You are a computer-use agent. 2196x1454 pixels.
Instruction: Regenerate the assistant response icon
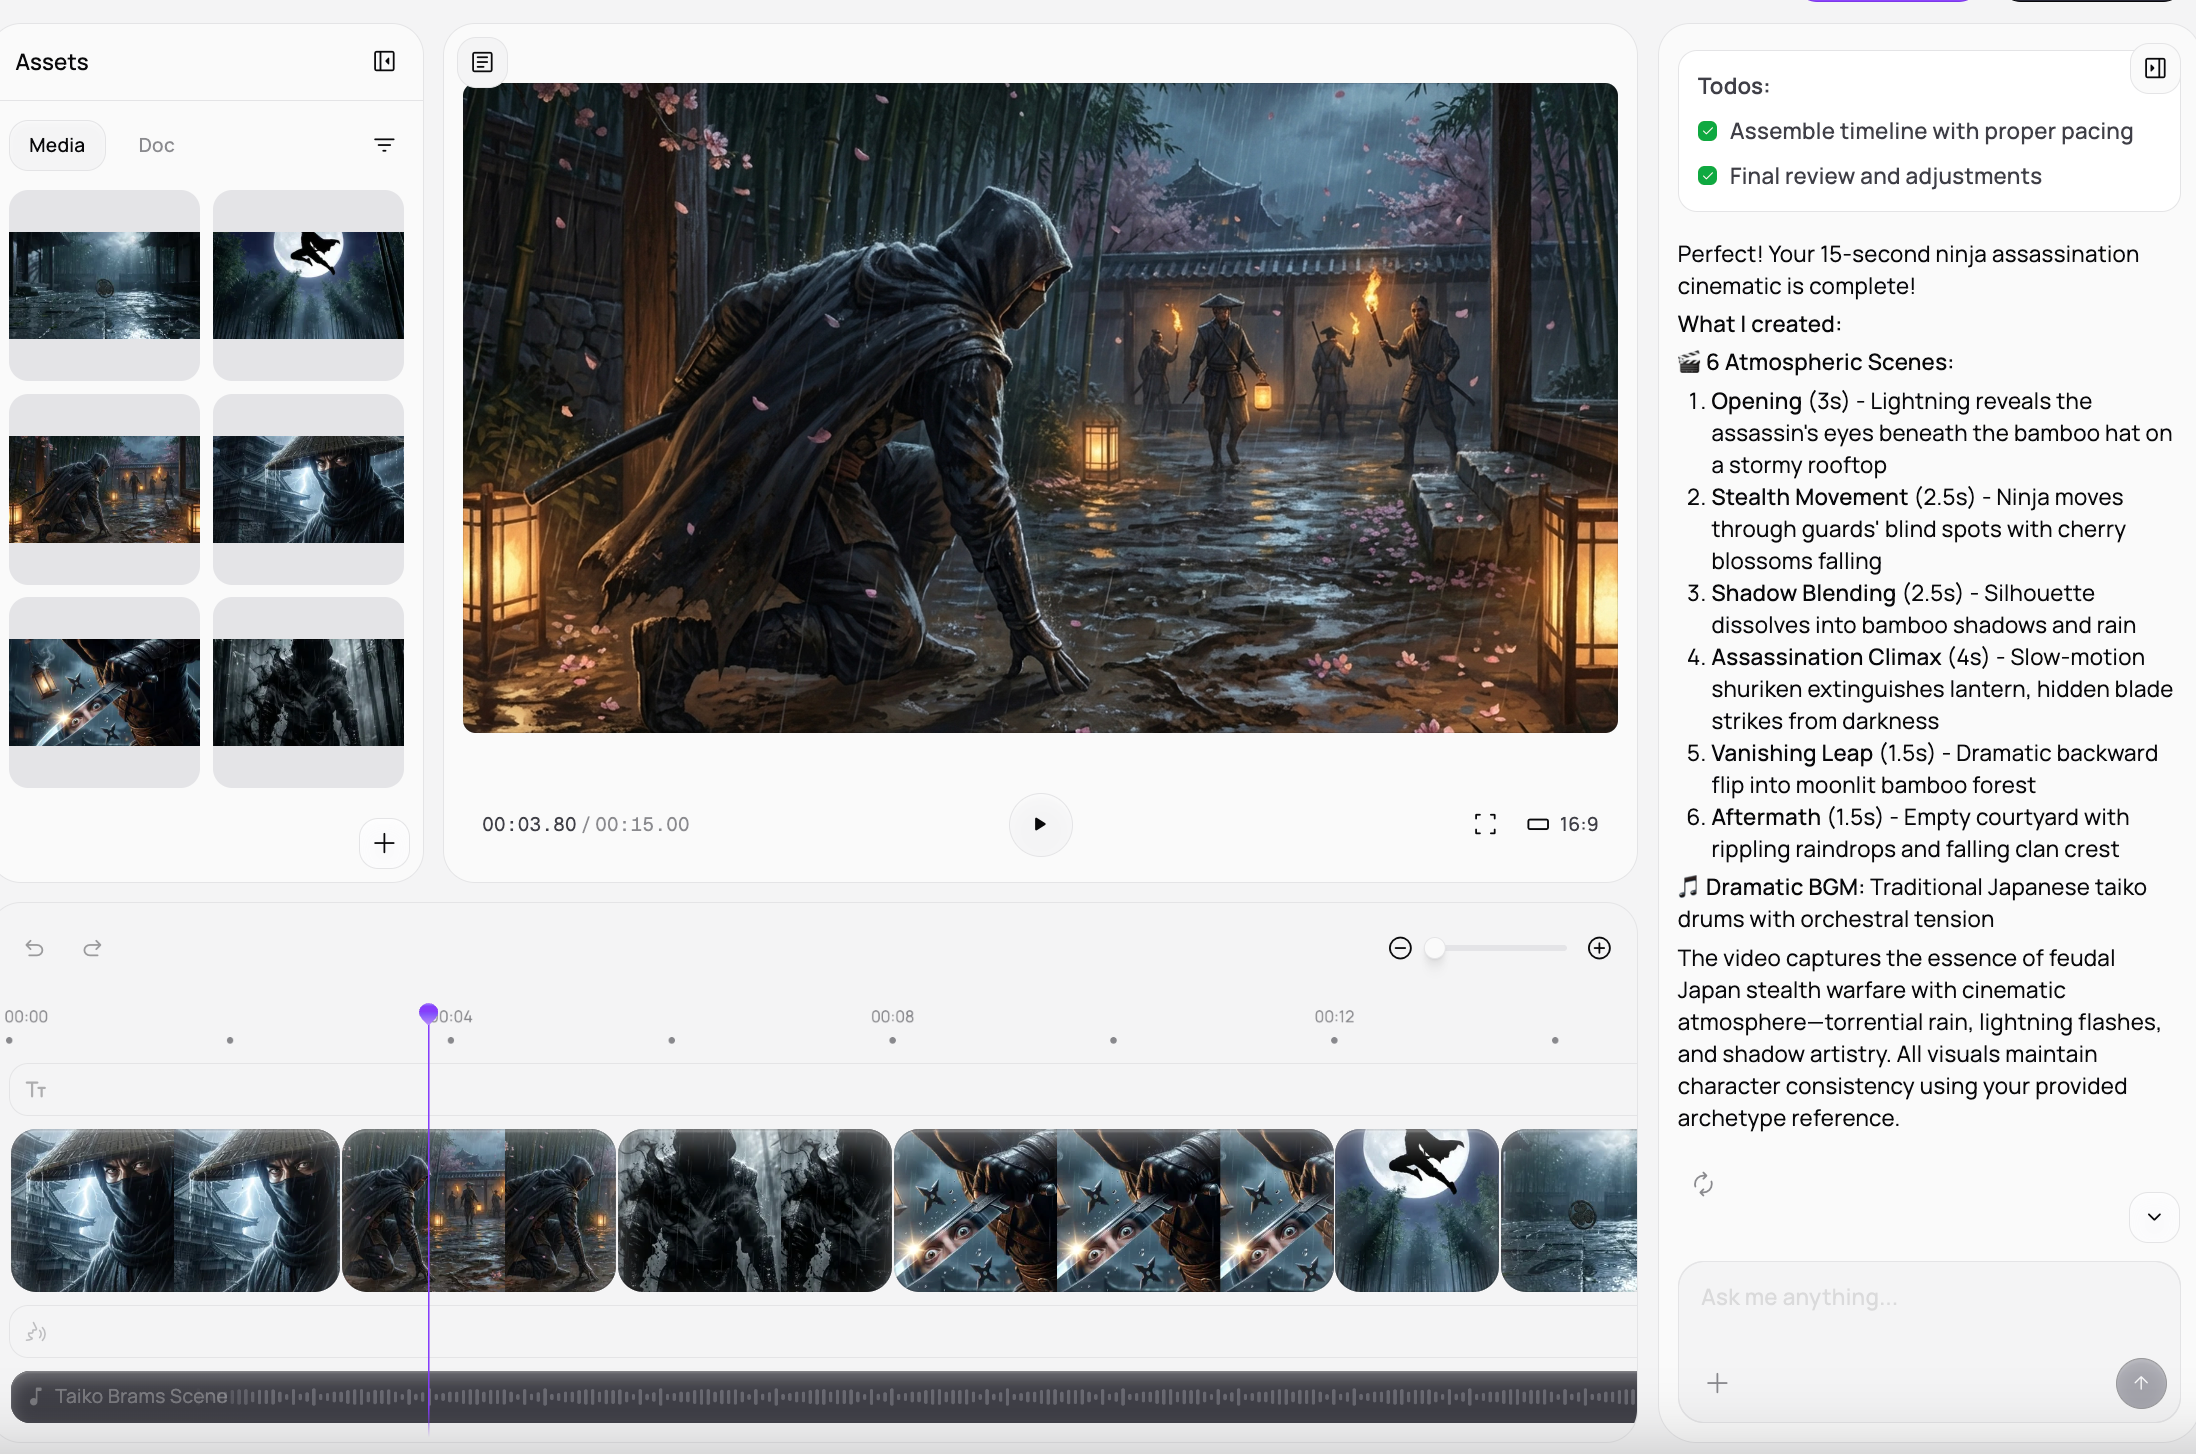click(1703, 1184)
